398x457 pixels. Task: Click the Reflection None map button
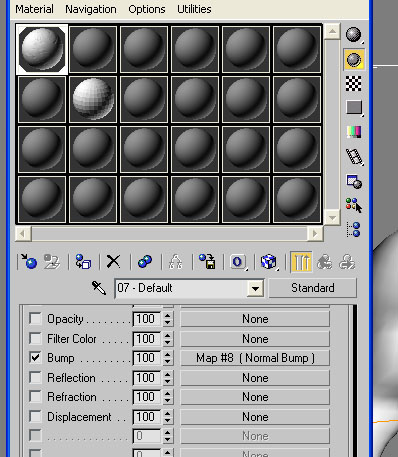coord(255,378)
